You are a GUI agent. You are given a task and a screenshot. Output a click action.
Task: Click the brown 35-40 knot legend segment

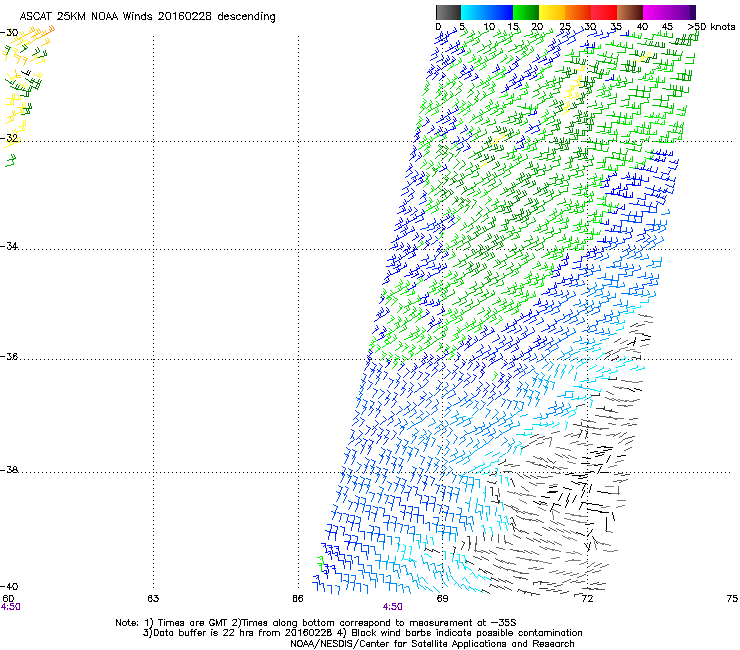630,12
